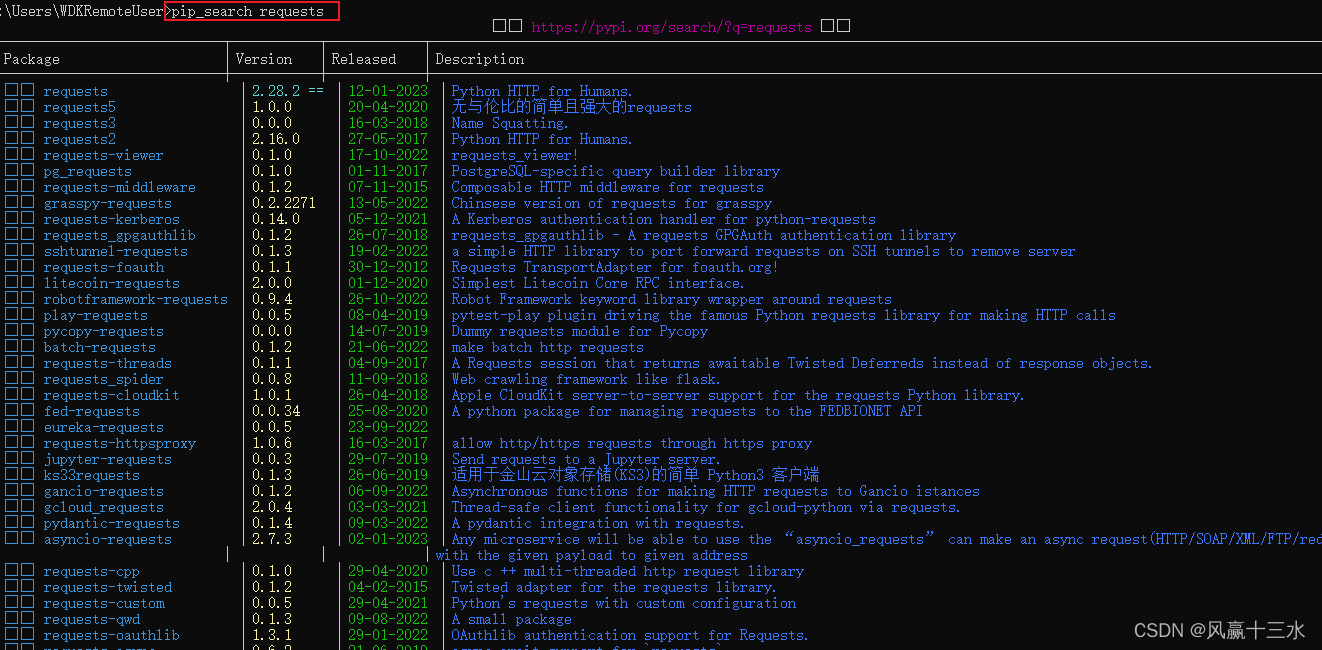
Task: Select the requests3 package name
Action: point(79,123)
